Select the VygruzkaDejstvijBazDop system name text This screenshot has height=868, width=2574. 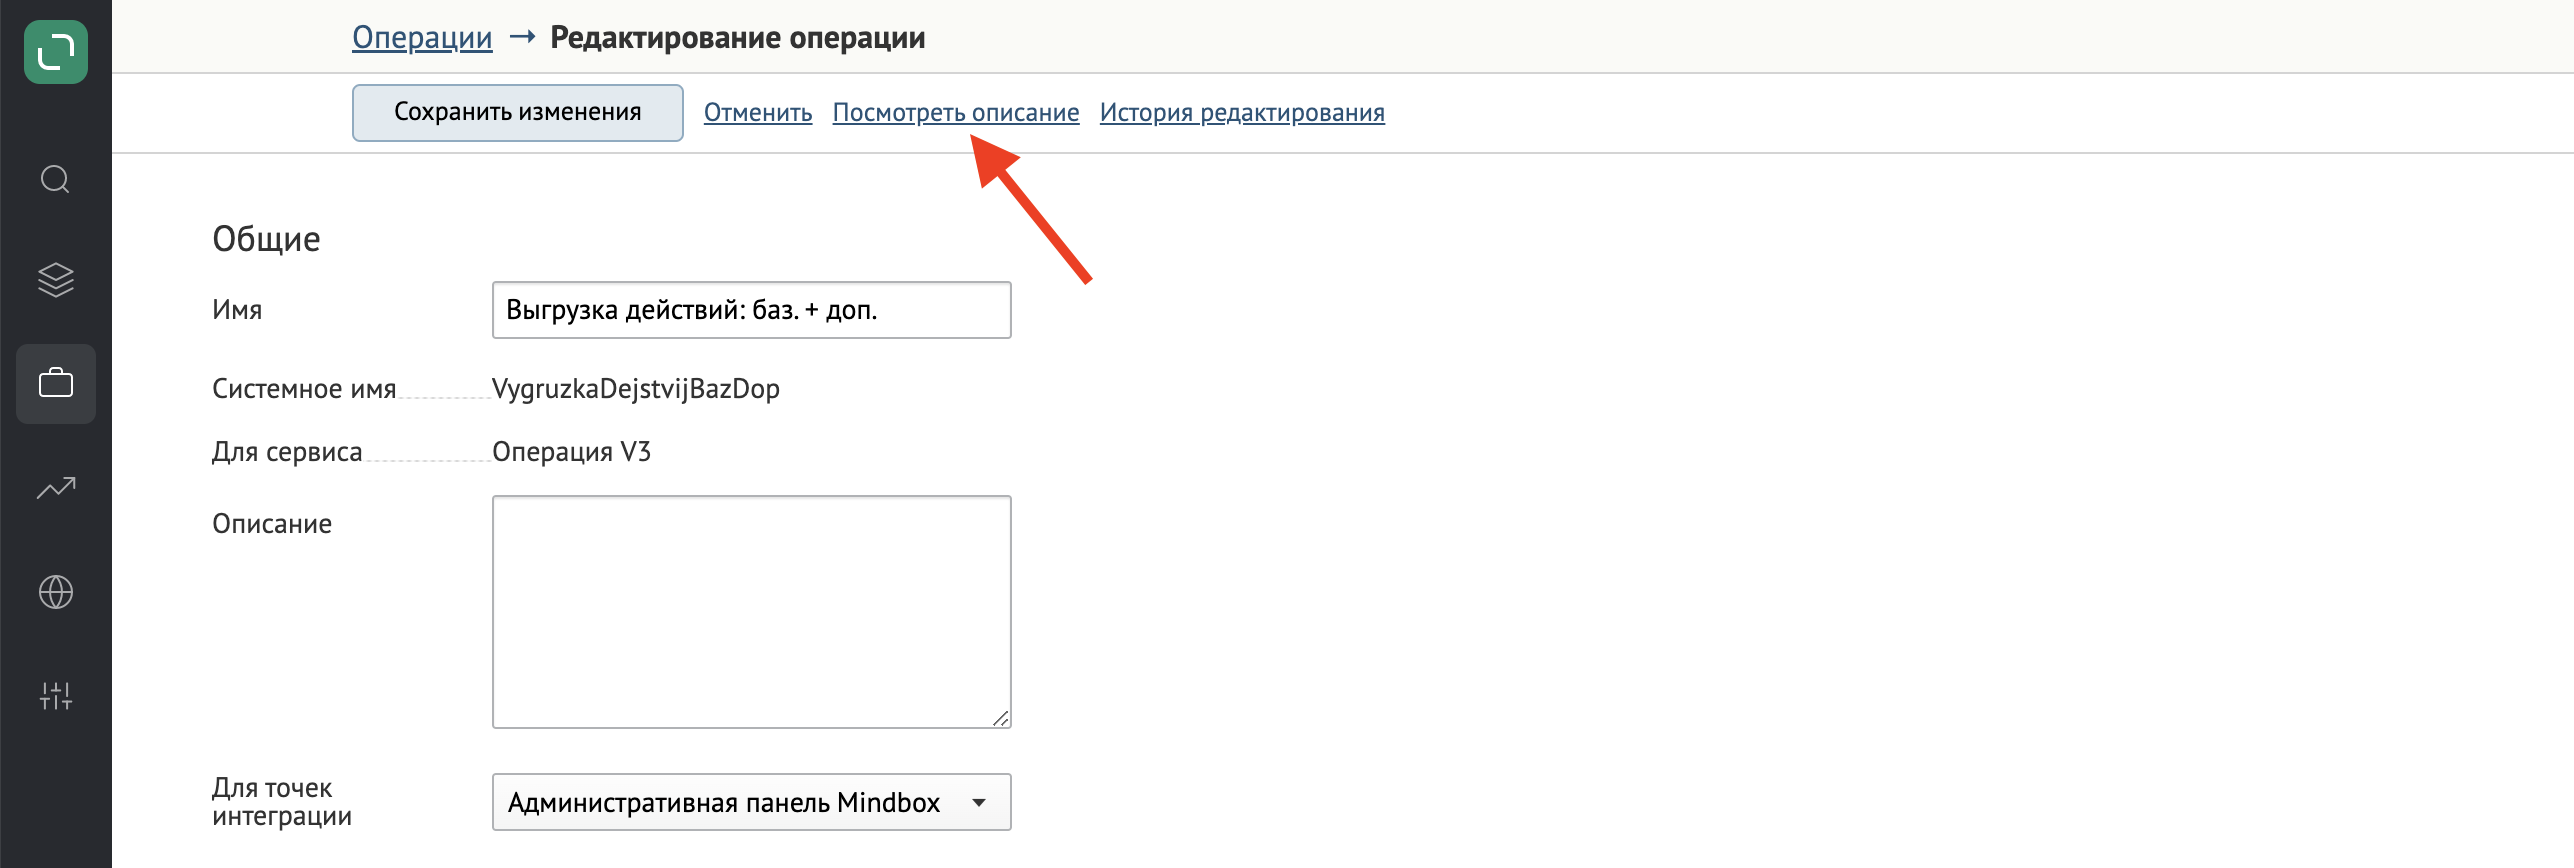click(x=636, y=389)
